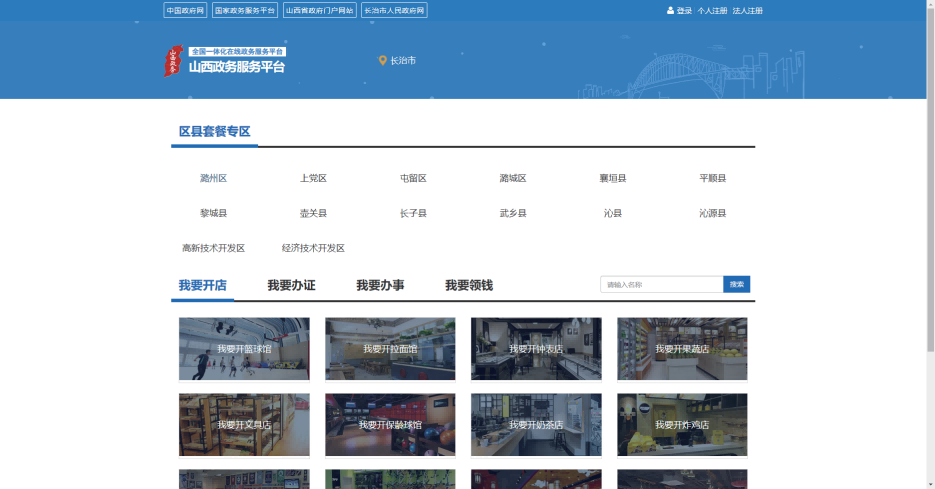Screen dimensions: 935x489
Task: Open the 山西省政府门户网站 link
Action: click(320, 10)
